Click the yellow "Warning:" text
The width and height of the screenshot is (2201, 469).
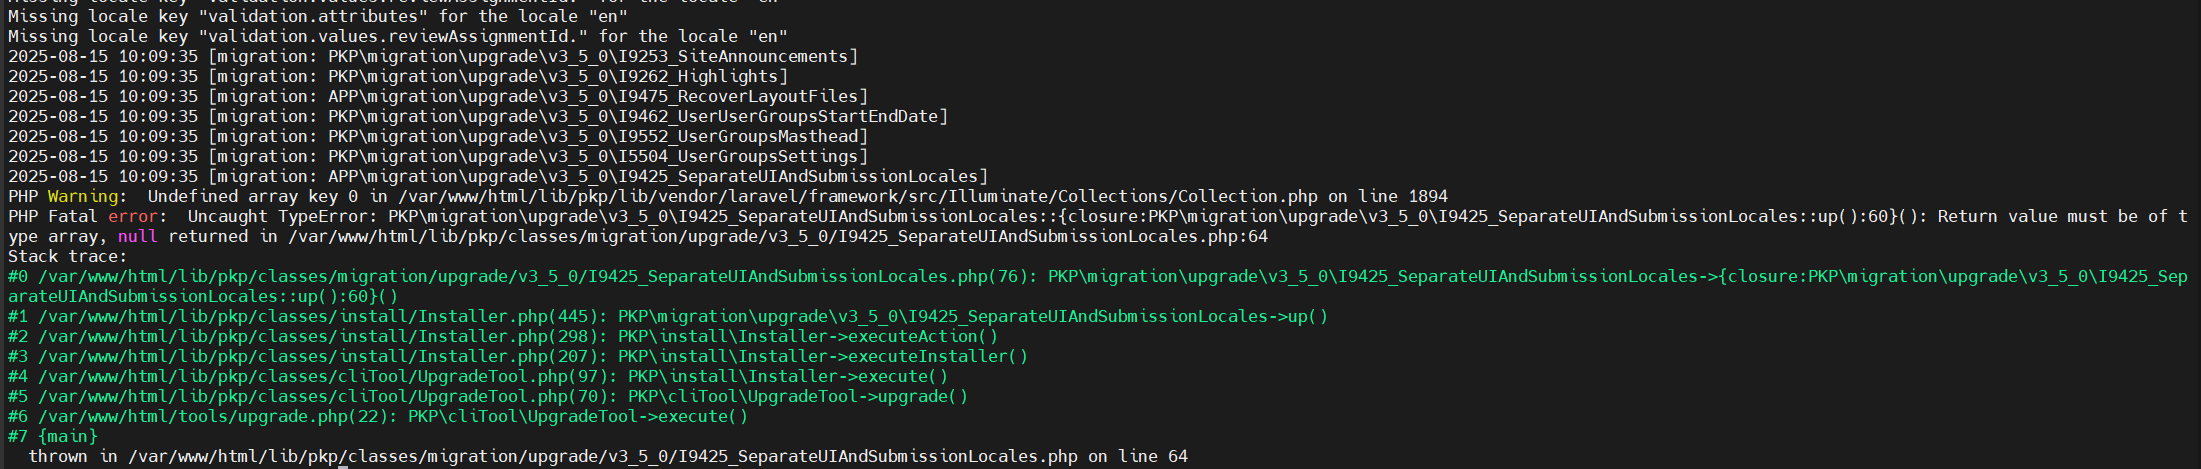(x=87, y=196)
